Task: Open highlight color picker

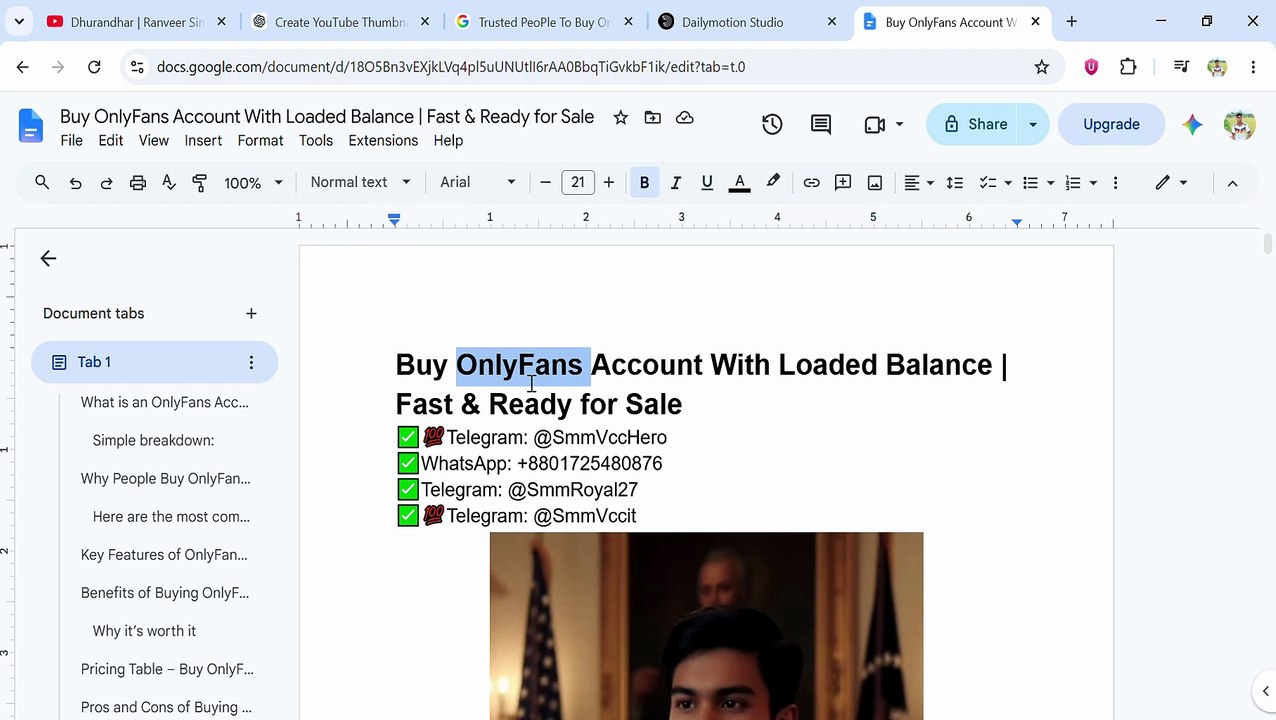Action: [x=773, y=182]
